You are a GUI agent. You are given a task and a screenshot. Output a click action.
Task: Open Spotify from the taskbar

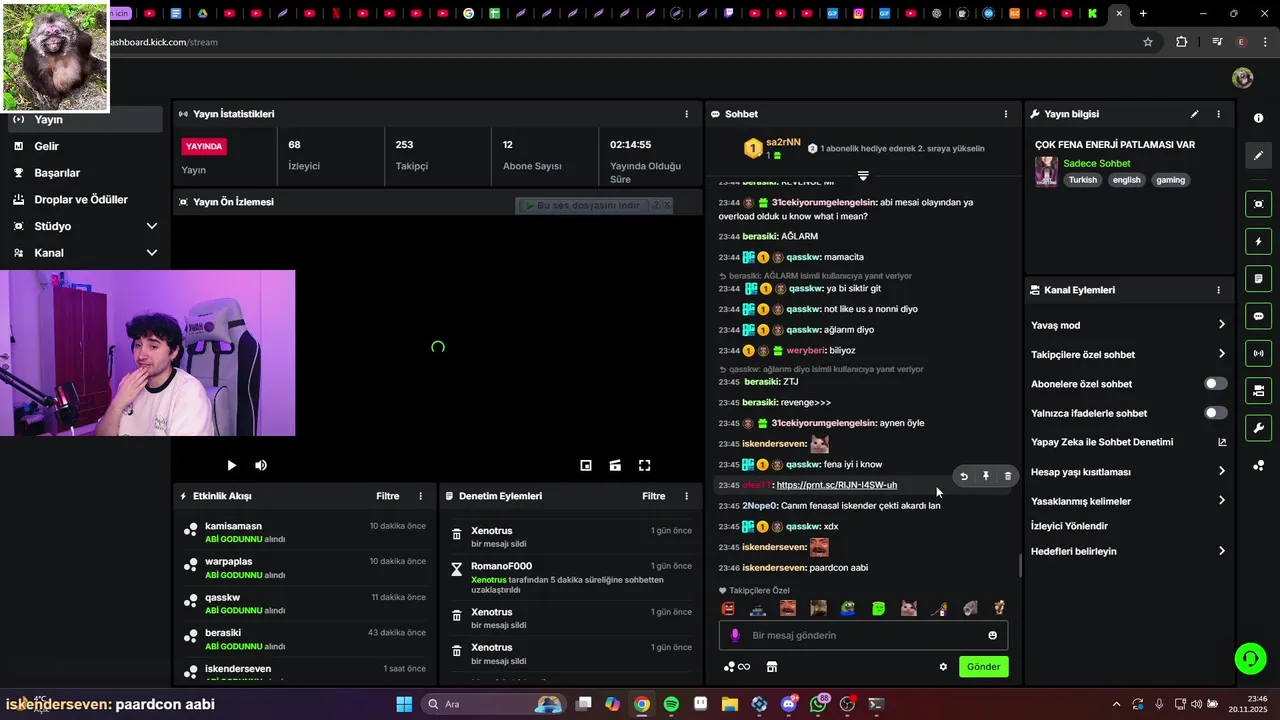pyautogui.click(x=671, y=704)
